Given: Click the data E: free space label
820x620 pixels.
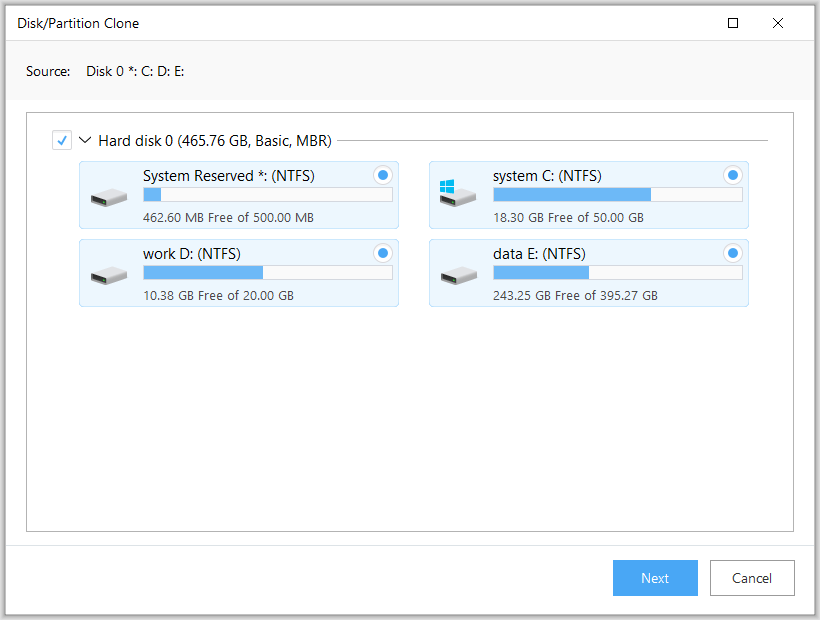Looking at the screenshot, I should (575, 295).
